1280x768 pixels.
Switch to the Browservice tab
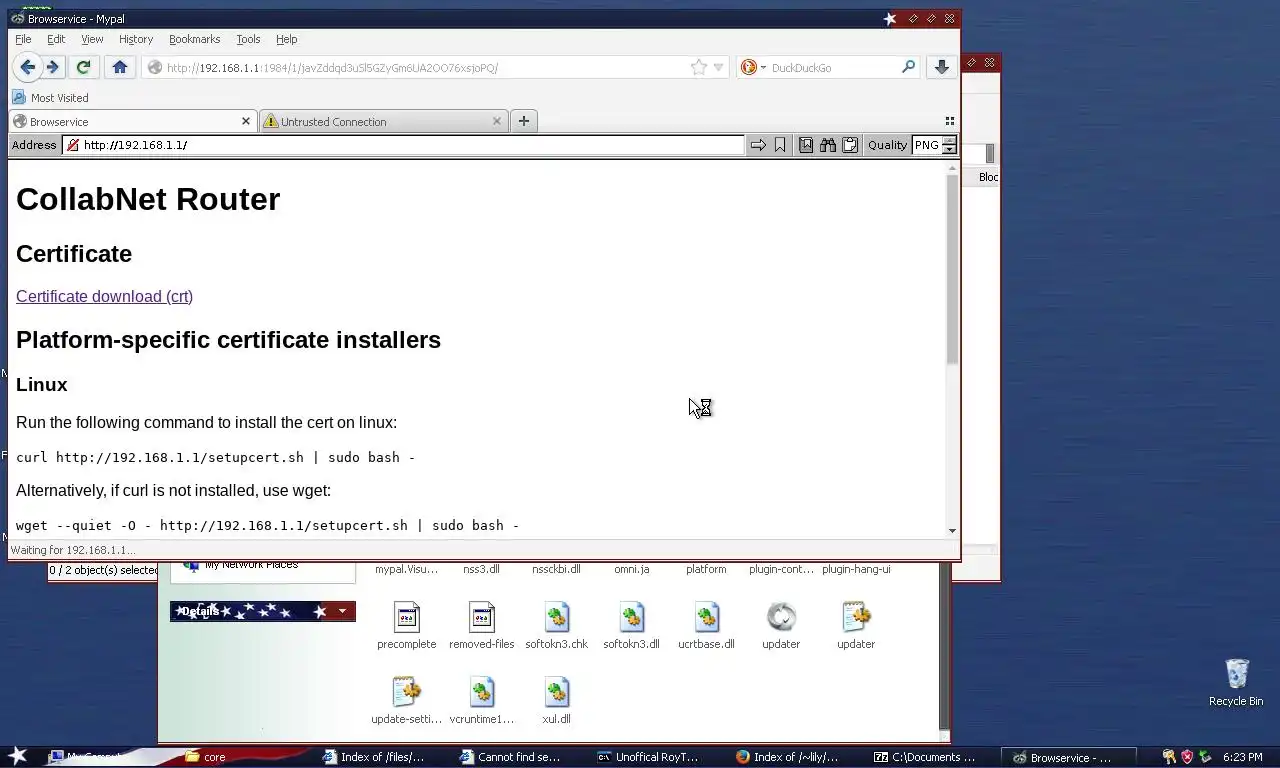132,121
